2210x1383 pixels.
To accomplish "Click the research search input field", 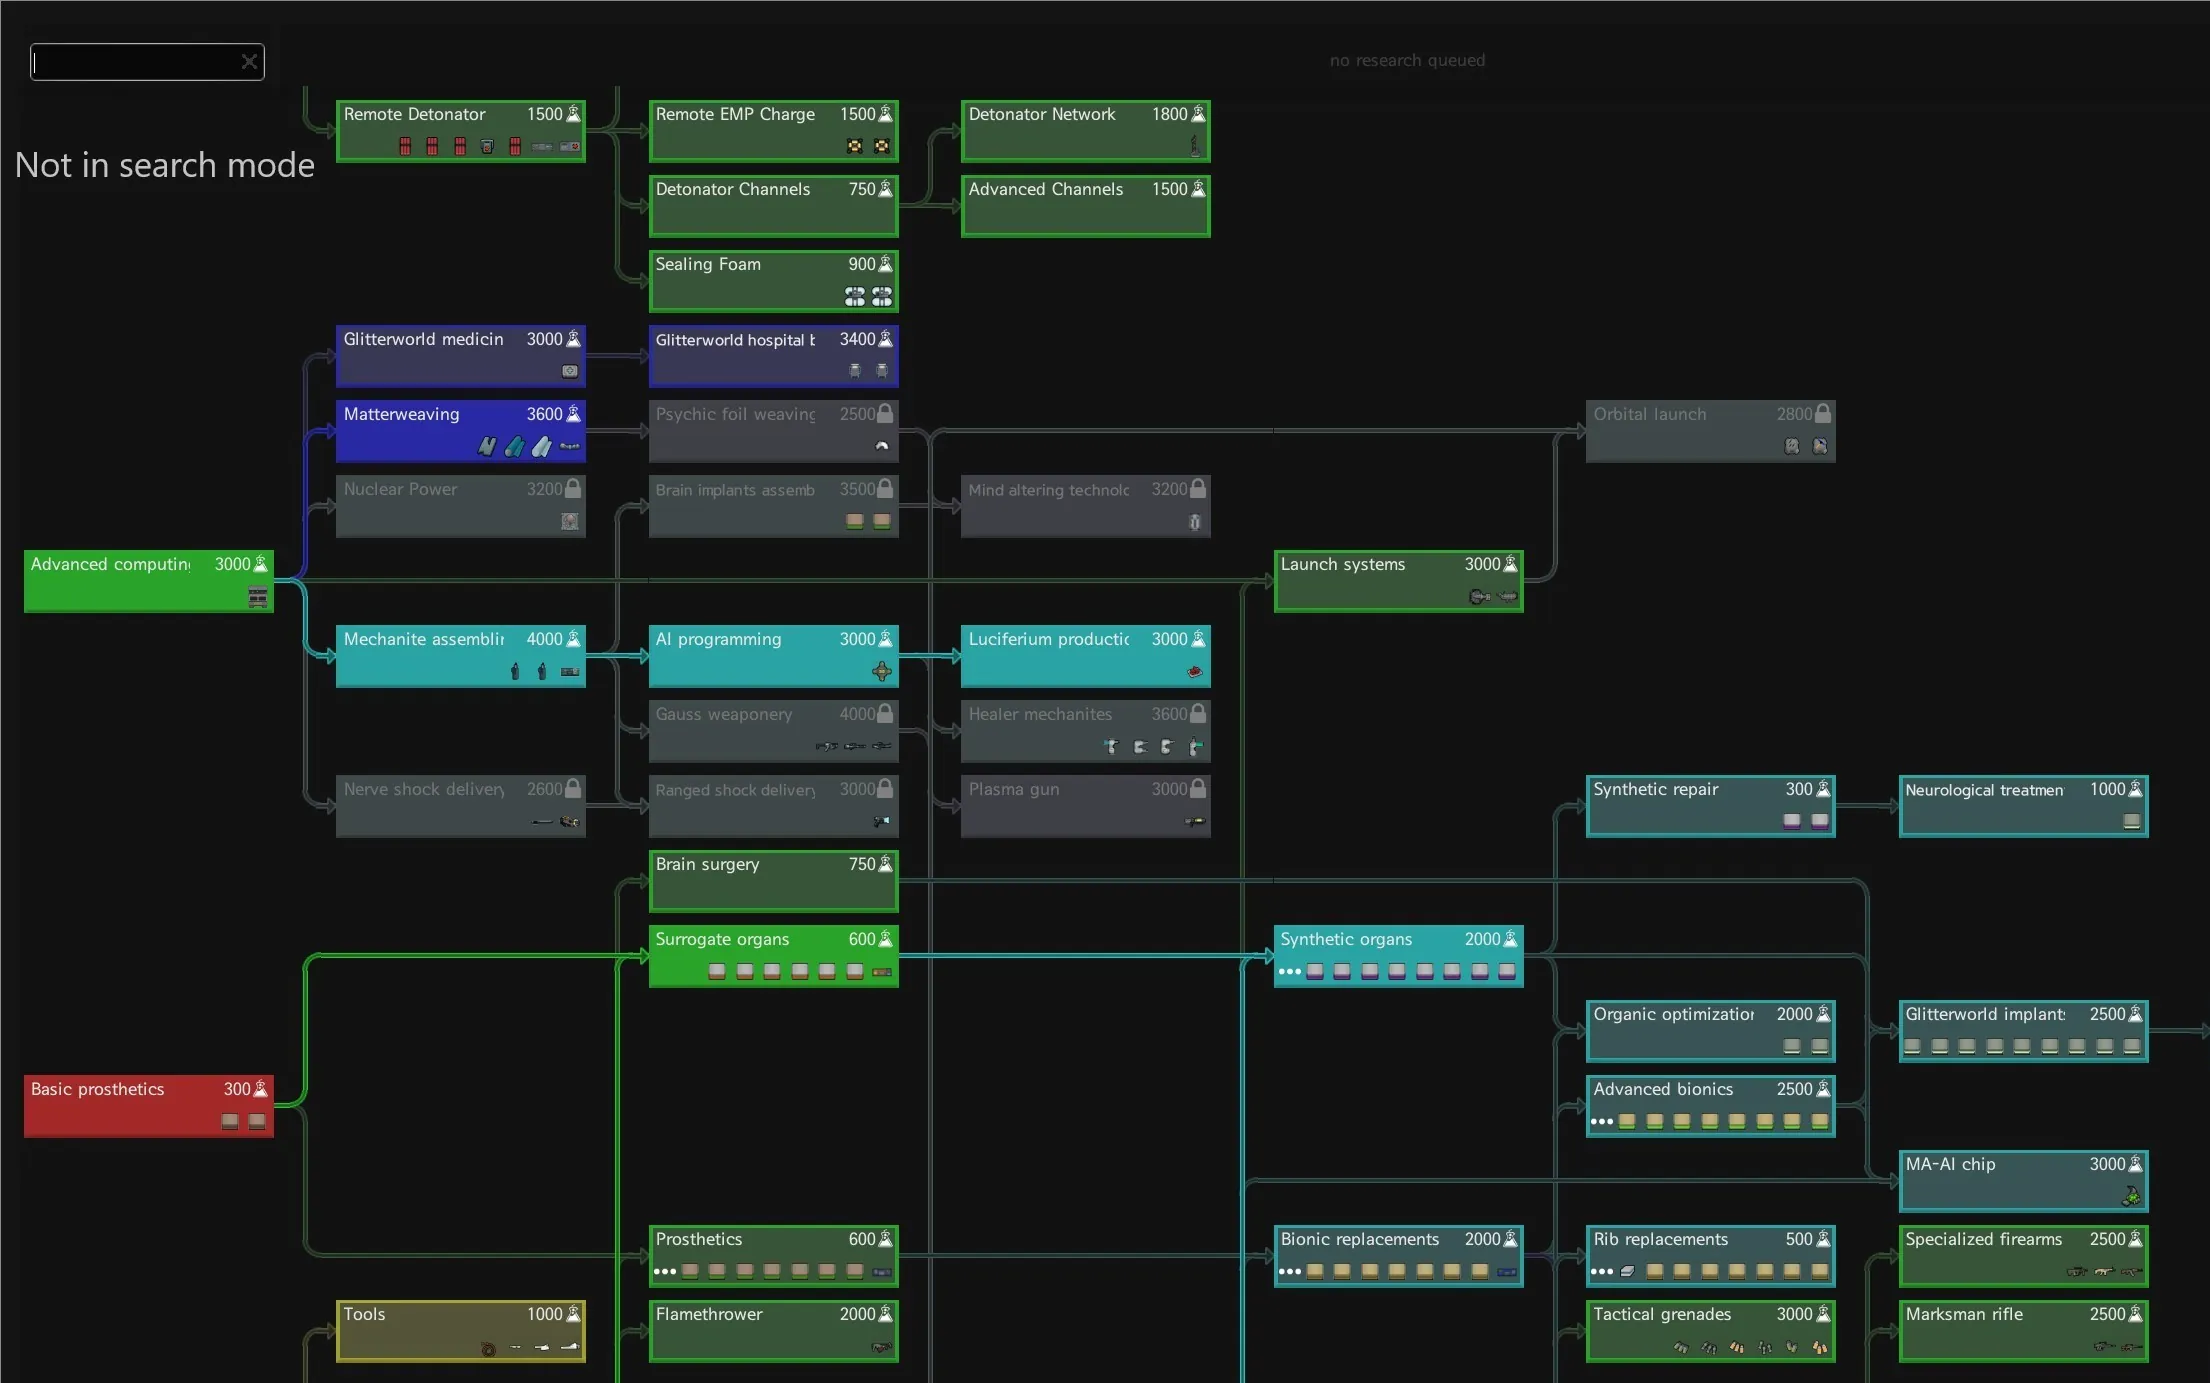I will tap(135, 62).
